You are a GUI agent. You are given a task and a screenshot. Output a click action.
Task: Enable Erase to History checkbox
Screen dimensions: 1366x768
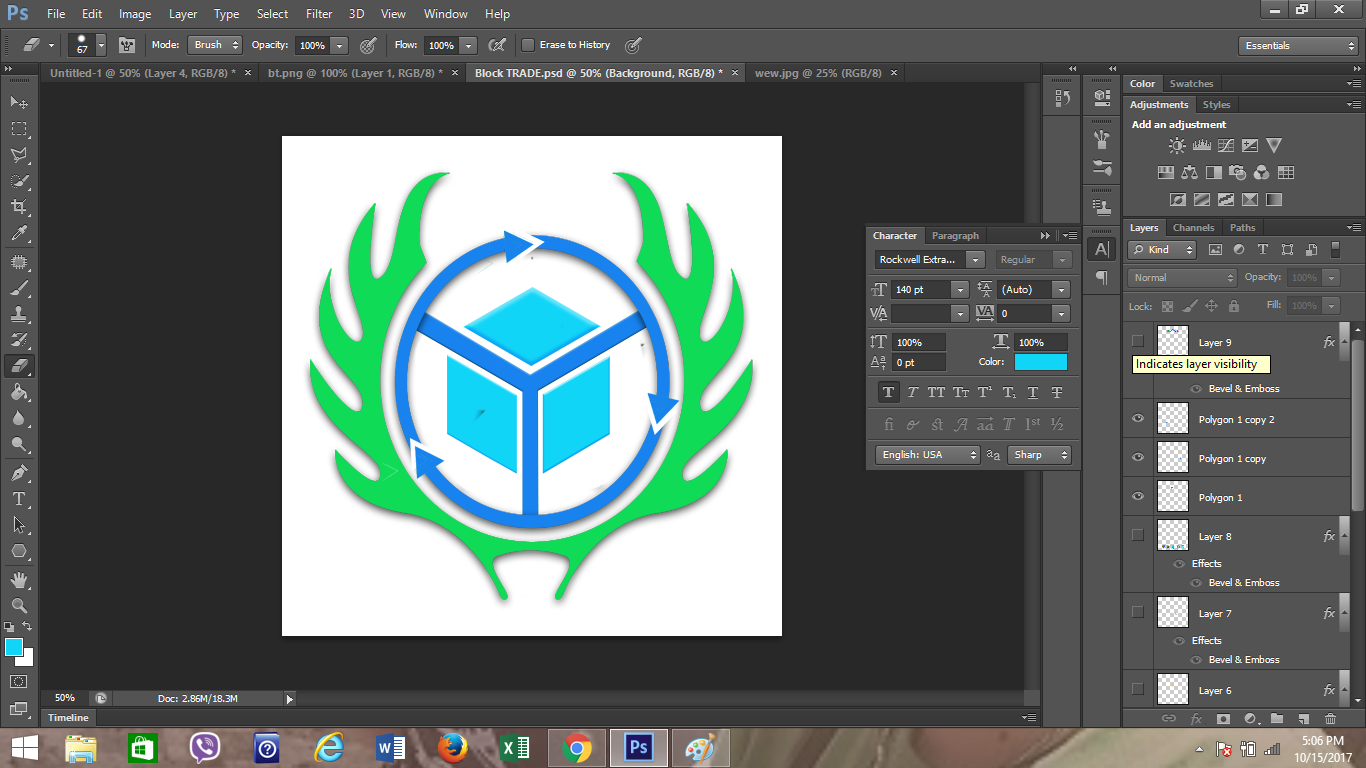click(528, 45)
